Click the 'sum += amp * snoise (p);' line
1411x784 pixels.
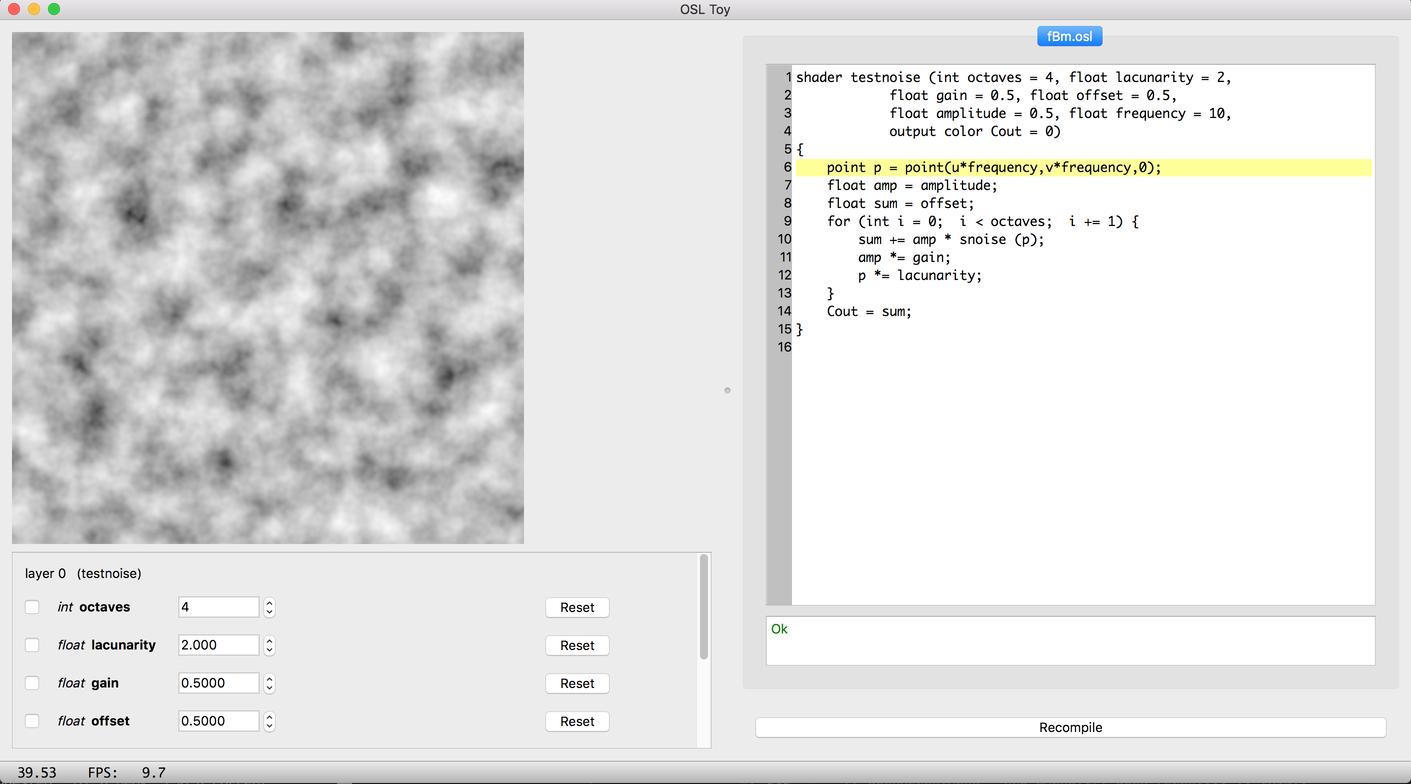coord(951,239)
